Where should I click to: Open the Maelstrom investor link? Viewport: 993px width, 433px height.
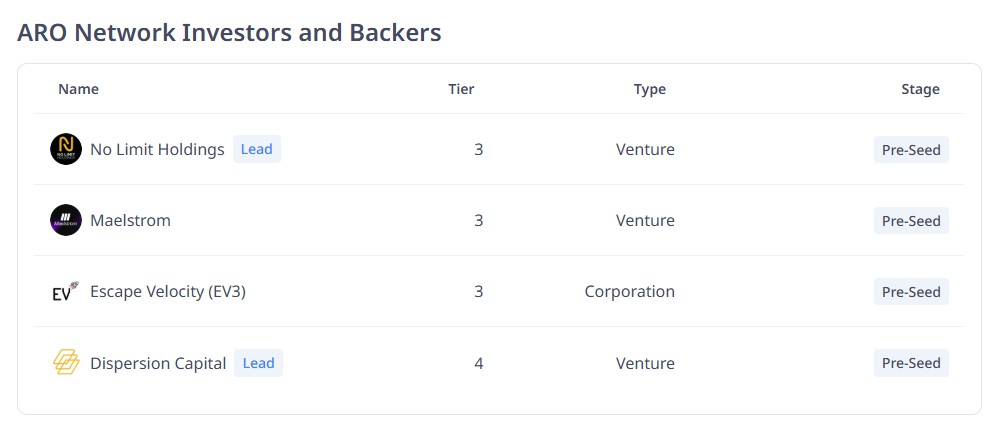tap(130, 221)
